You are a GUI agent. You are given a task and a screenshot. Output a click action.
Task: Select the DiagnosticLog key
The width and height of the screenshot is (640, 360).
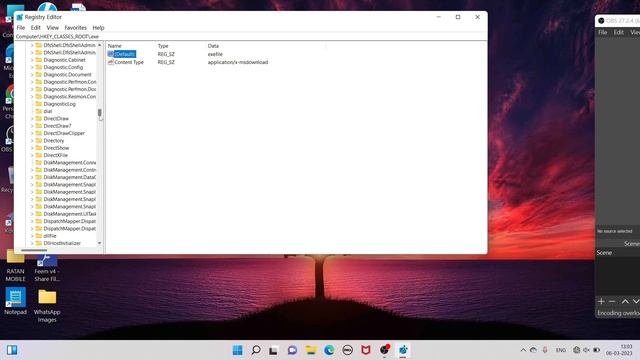[60, 104]
